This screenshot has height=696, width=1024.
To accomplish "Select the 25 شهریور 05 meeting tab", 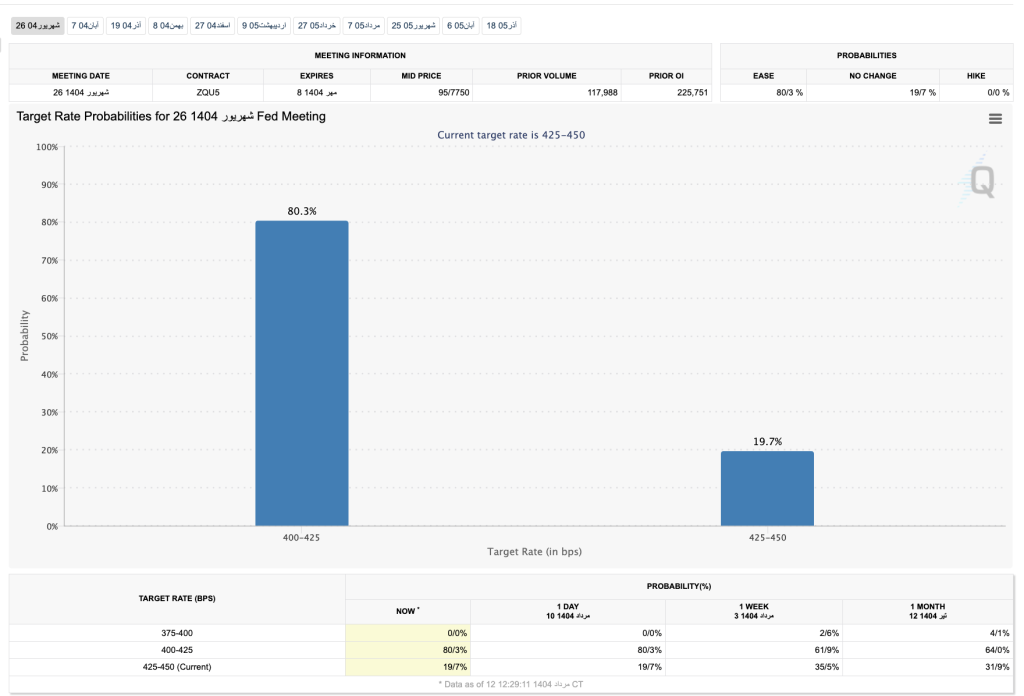I will [x=413, y=25].
